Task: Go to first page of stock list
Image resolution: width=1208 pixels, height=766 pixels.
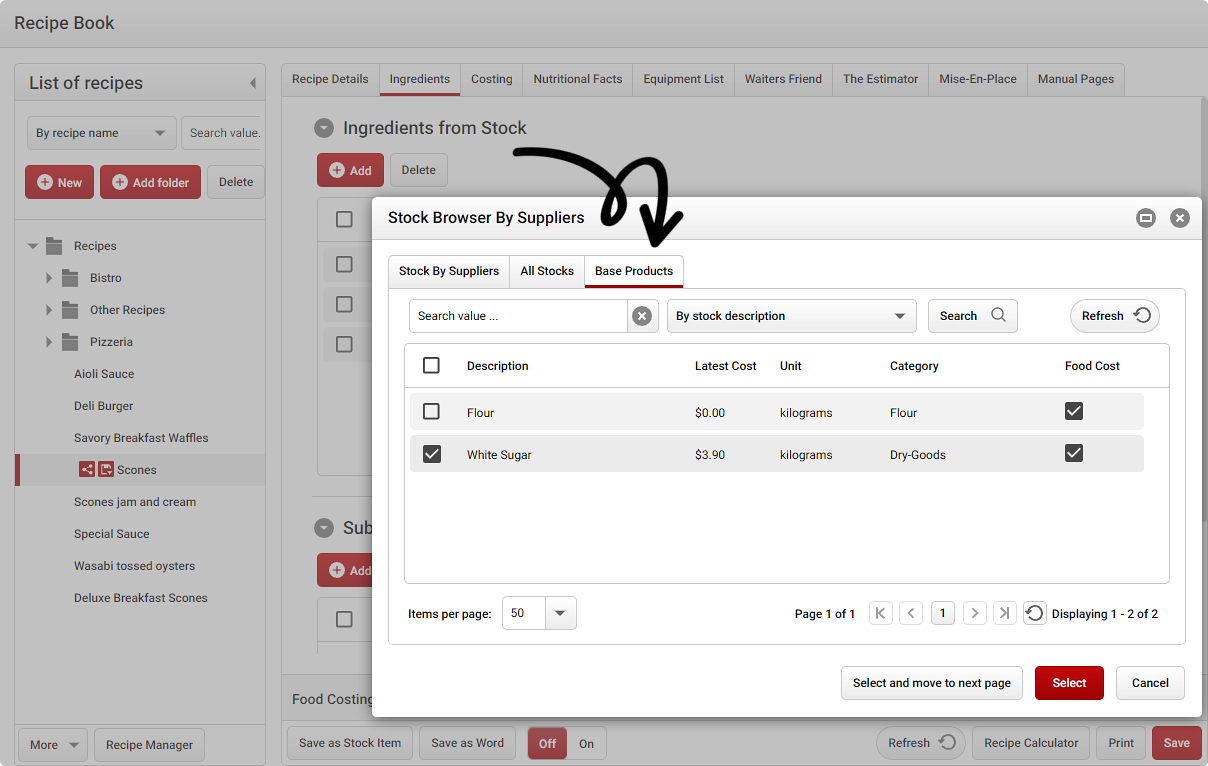Action: (880, 613)
